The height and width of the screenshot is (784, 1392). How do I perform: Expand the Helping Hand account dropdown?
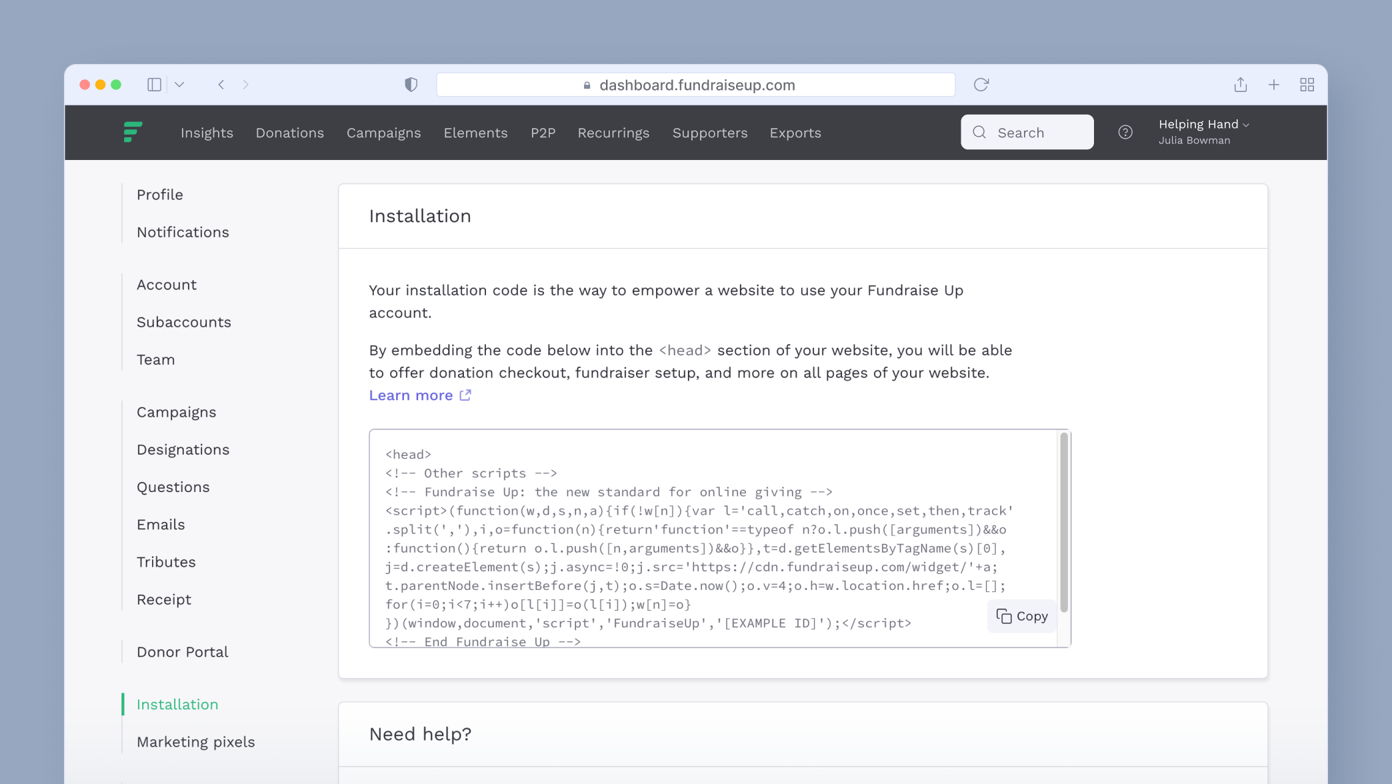click(x=1203, y=124)
